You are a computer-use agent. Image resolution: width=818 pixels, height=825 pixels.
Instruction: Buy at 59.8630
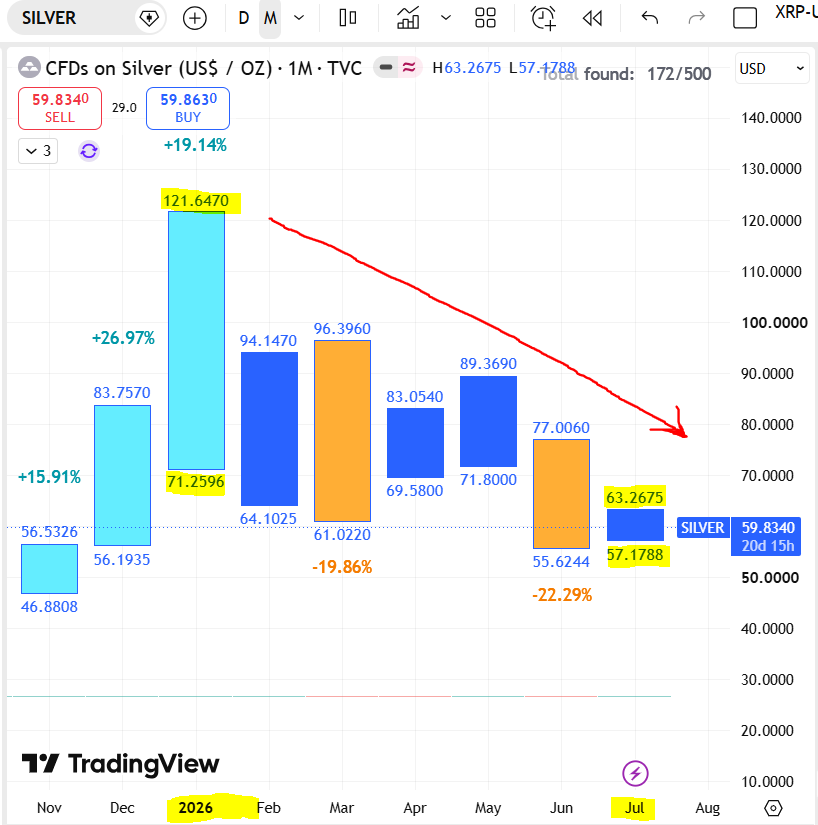[x=188, y=108]
